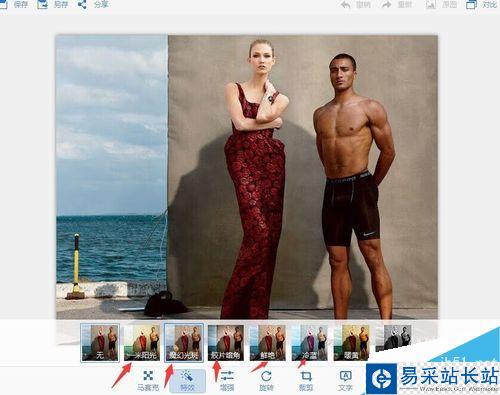500x395 pixels.
Task: Click the 撤销 (Undo) arrow
Action: point(356,5)
